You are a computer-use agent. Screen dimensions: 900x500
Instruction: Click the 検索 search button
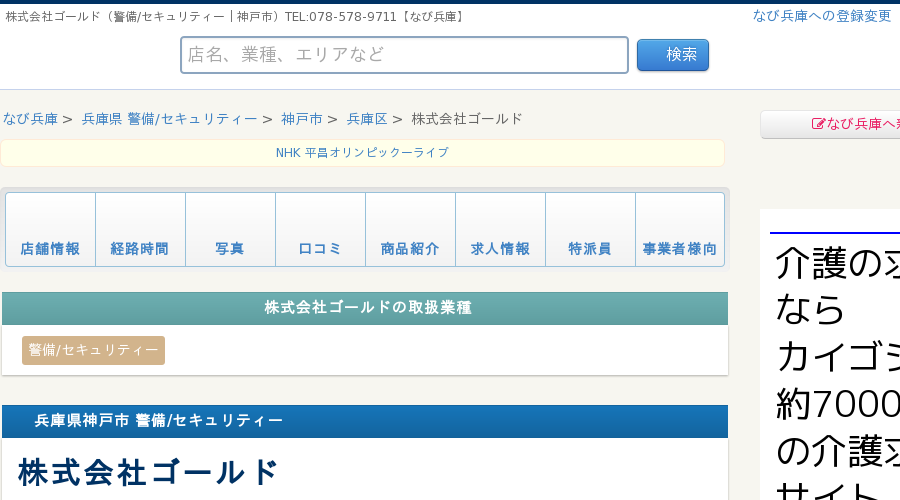(673, 55)
